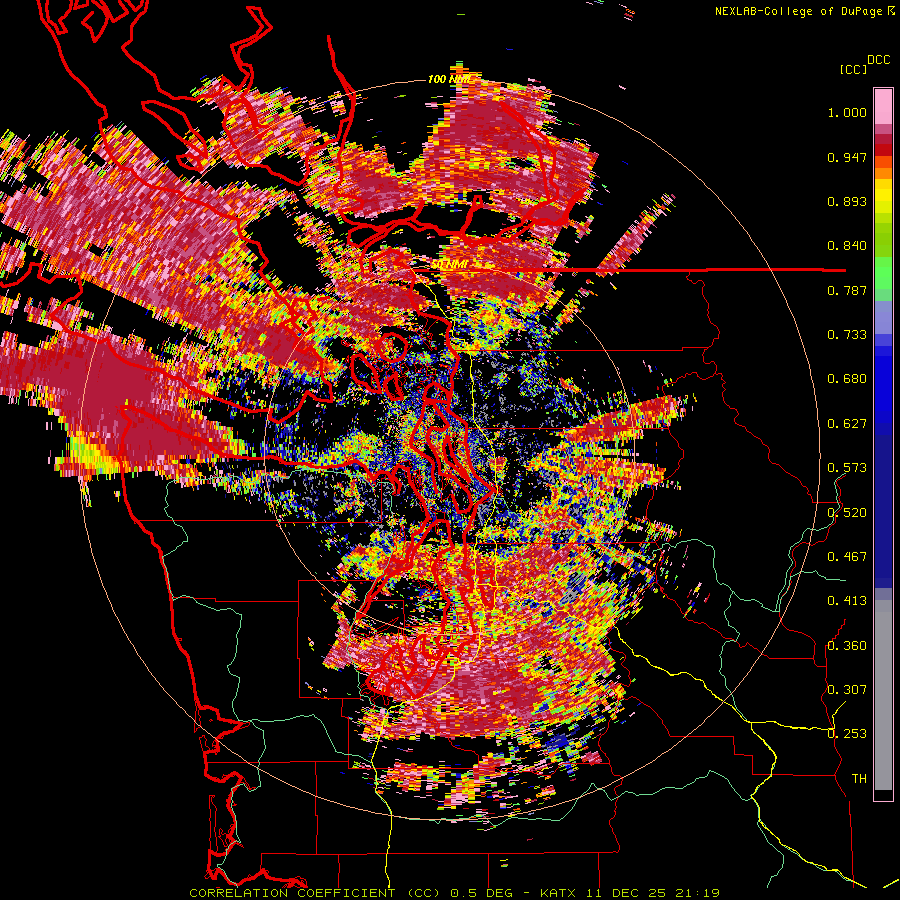Click the DCC label above the color scale
The height and width of the screenshot is (900, 900).
(878, 60)
